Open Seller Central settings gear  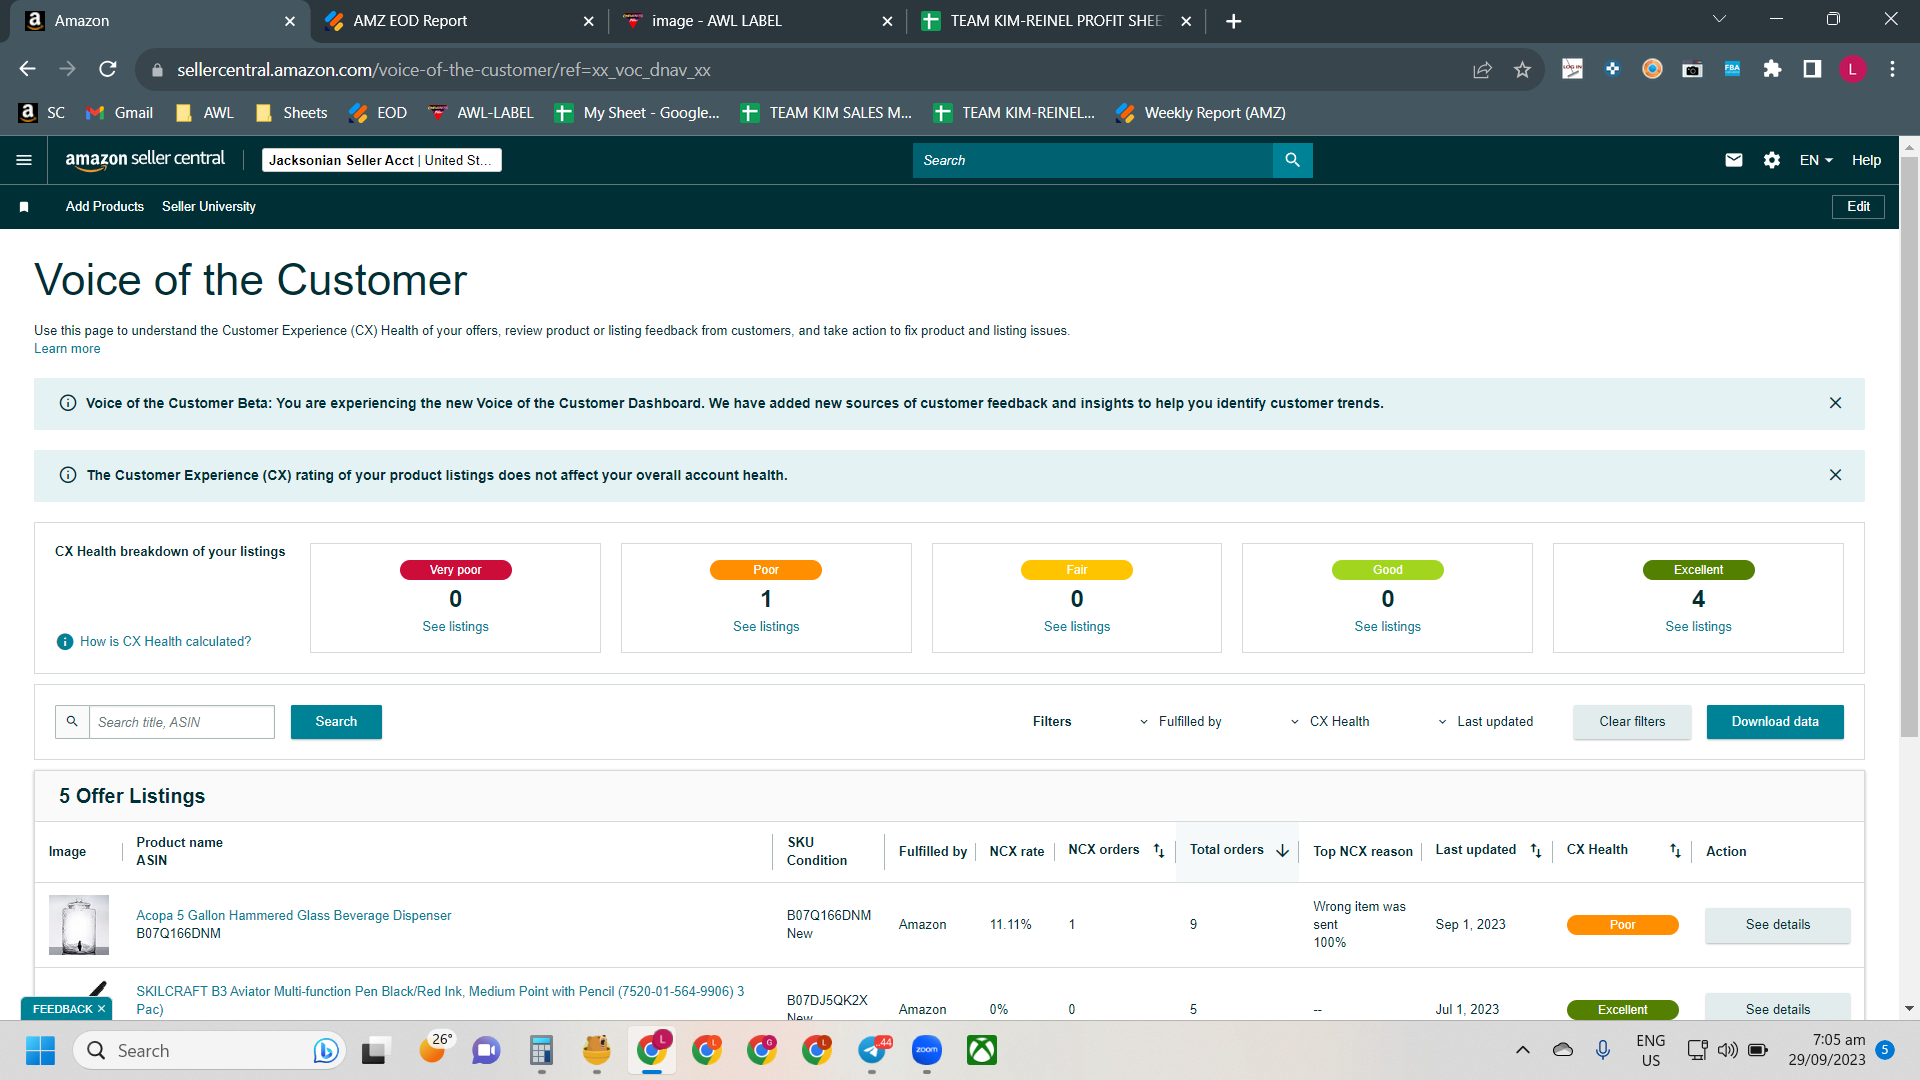click(x=1772, y=160)
